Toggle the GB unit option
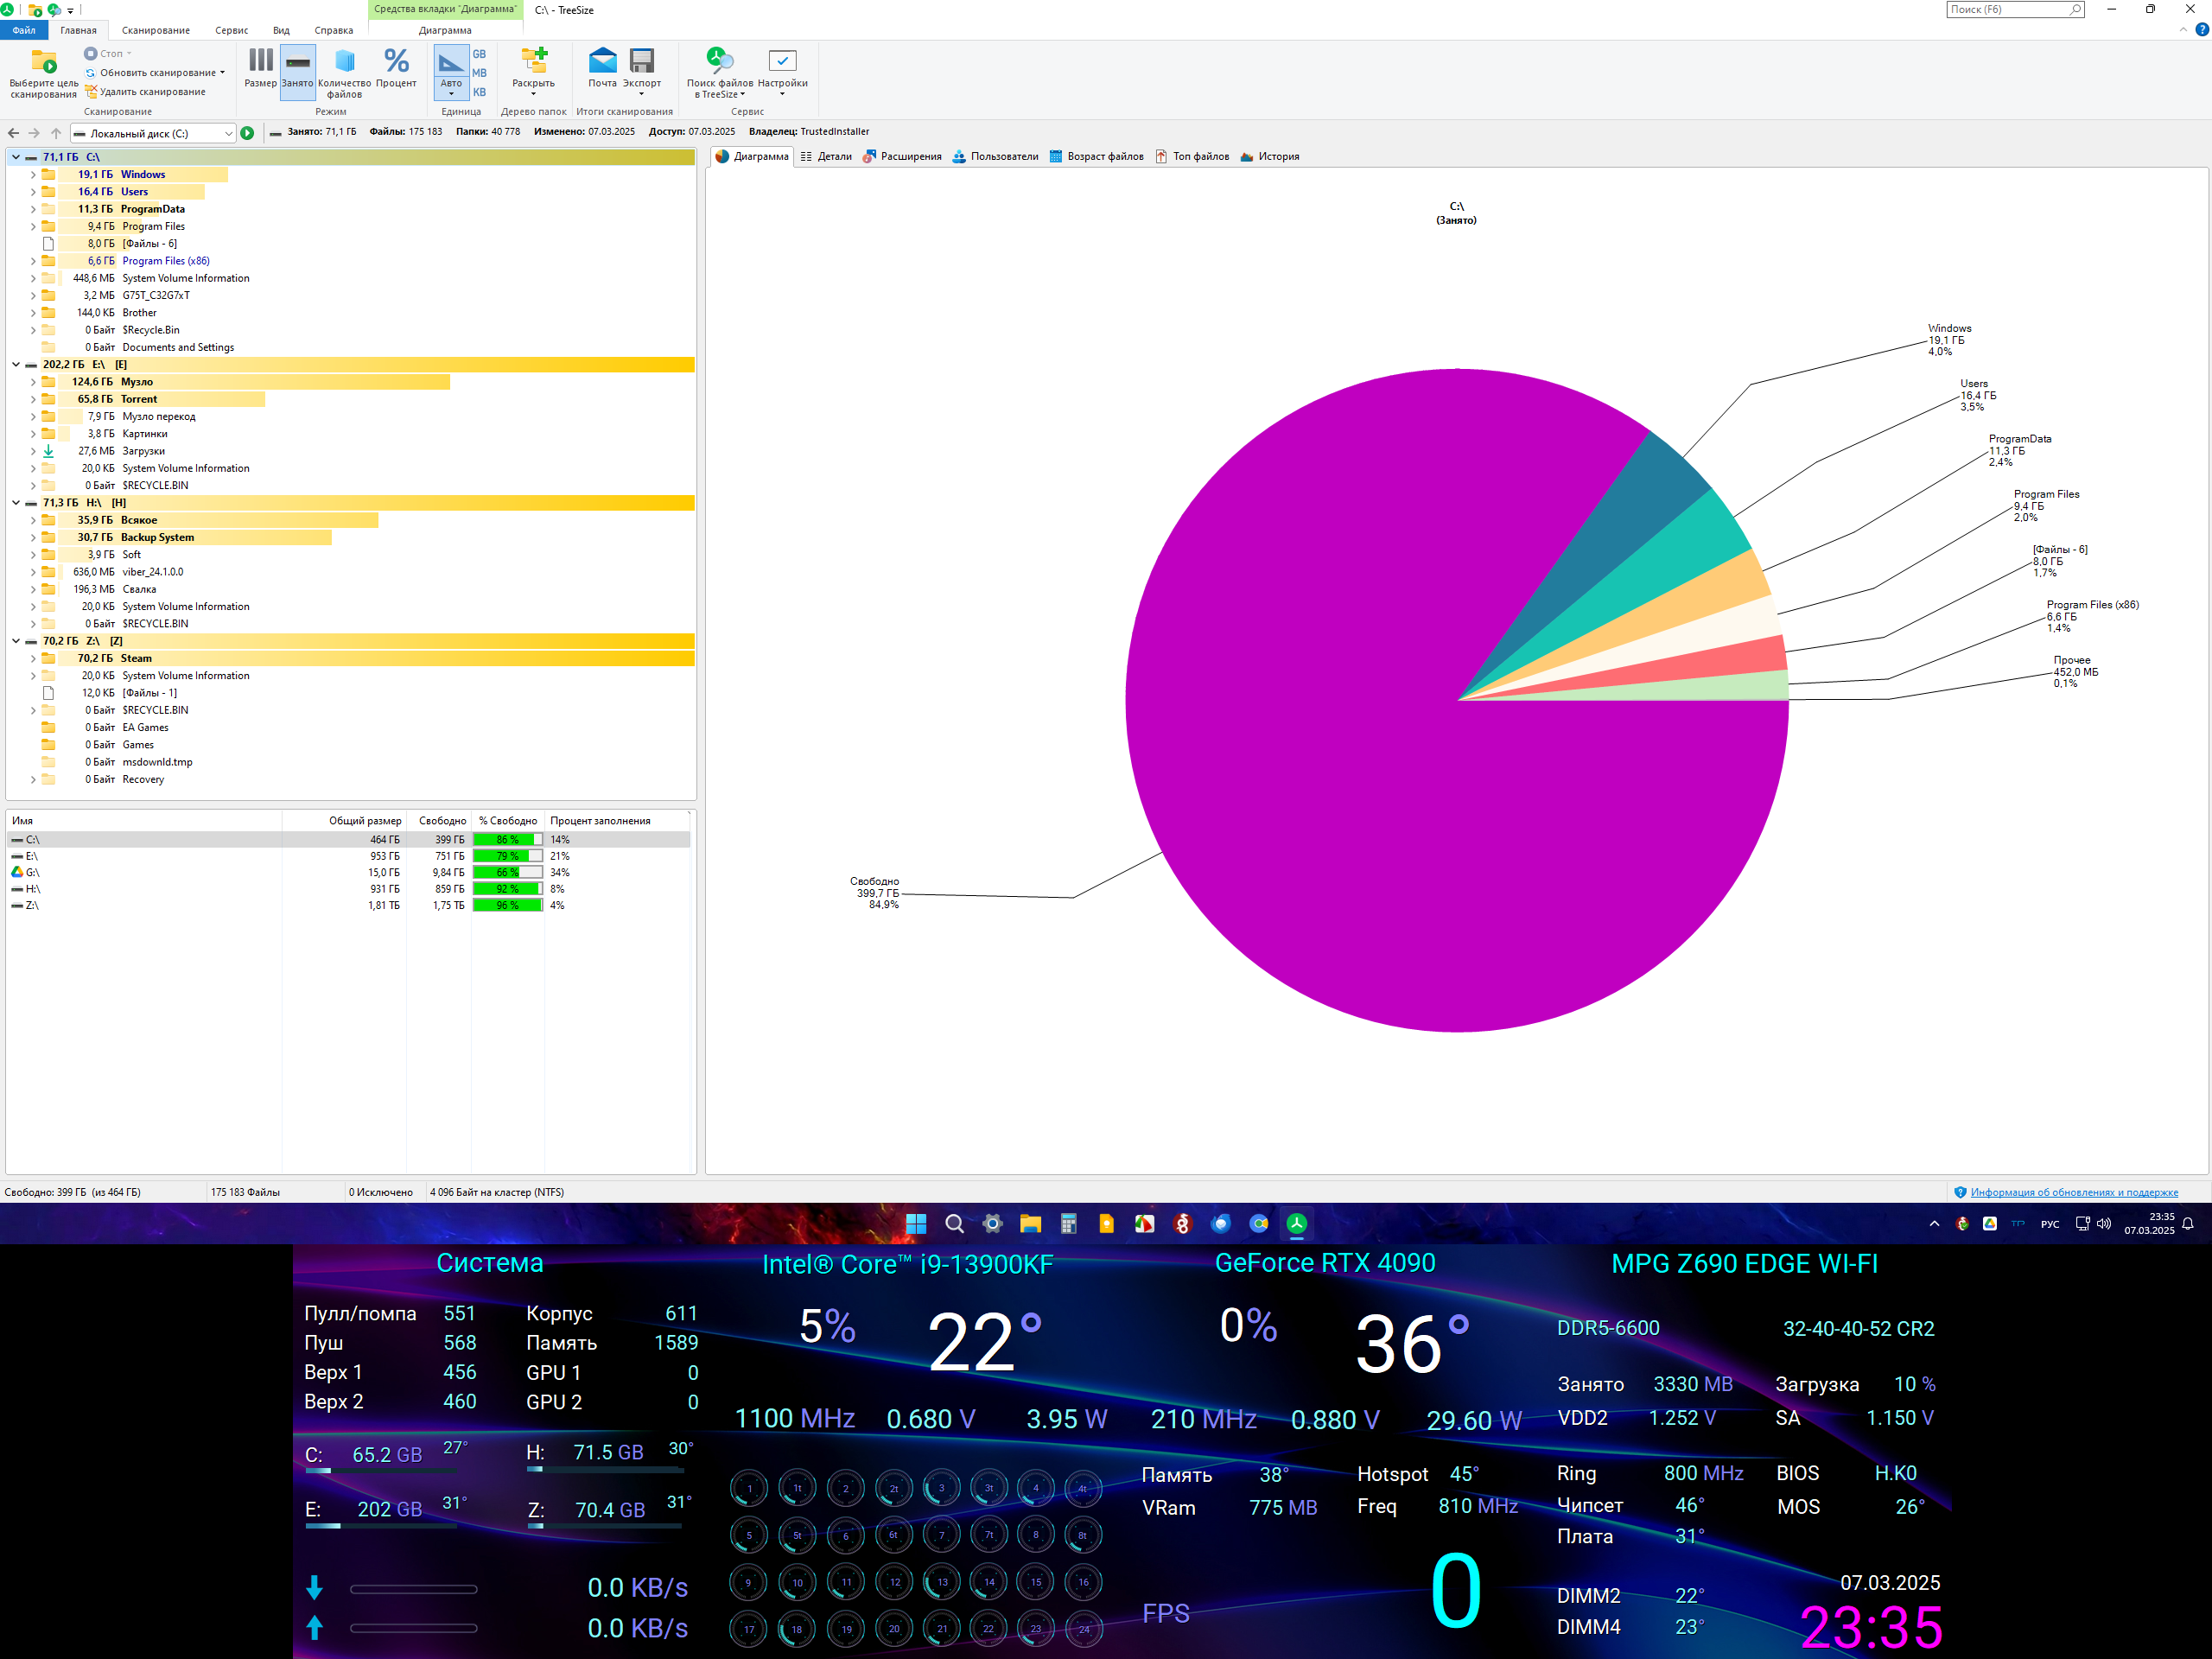This screenshot has height=1659, width=2212. [x=479, y=54]
